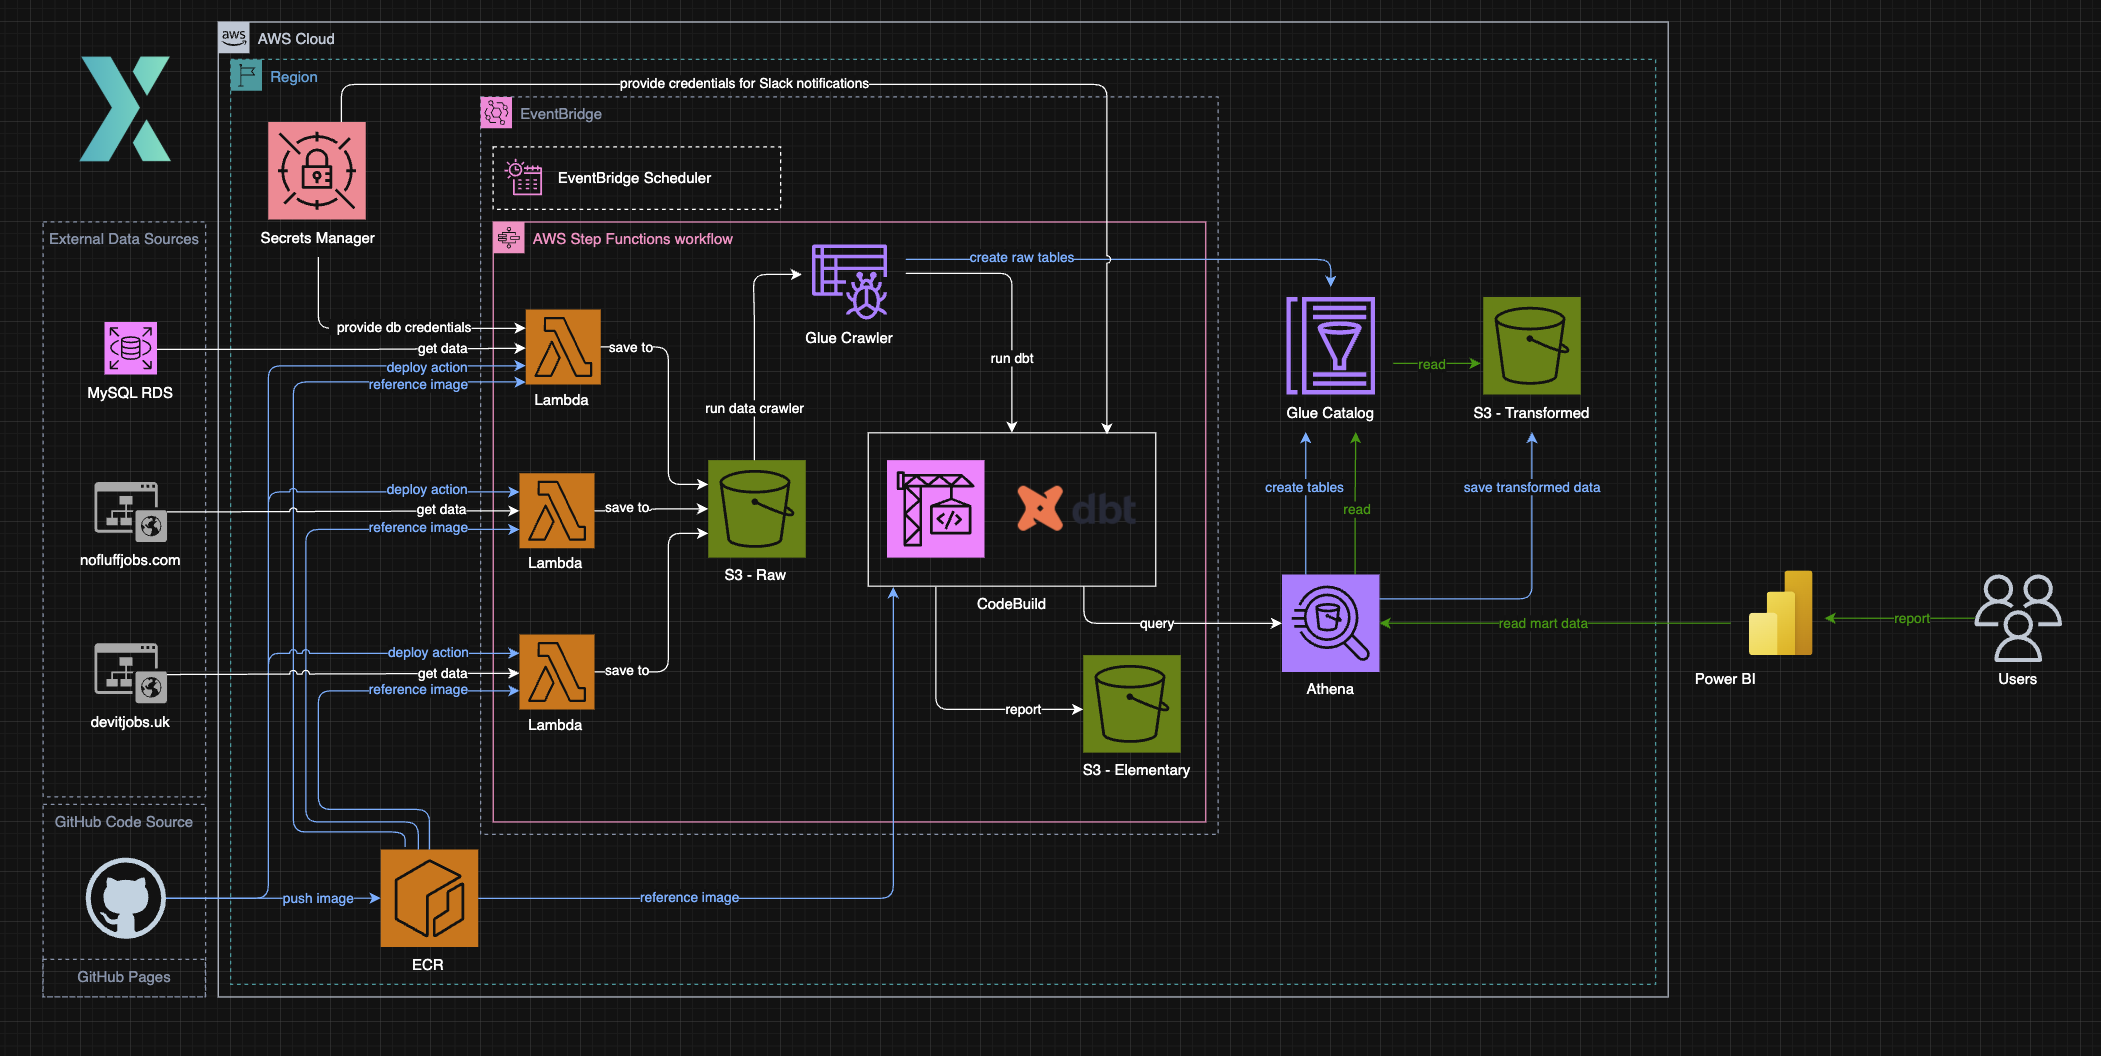Screen dimensions: 2101x1056
Task: Click the 'S3 - Transformed' caption
Action: point(1531,413)
